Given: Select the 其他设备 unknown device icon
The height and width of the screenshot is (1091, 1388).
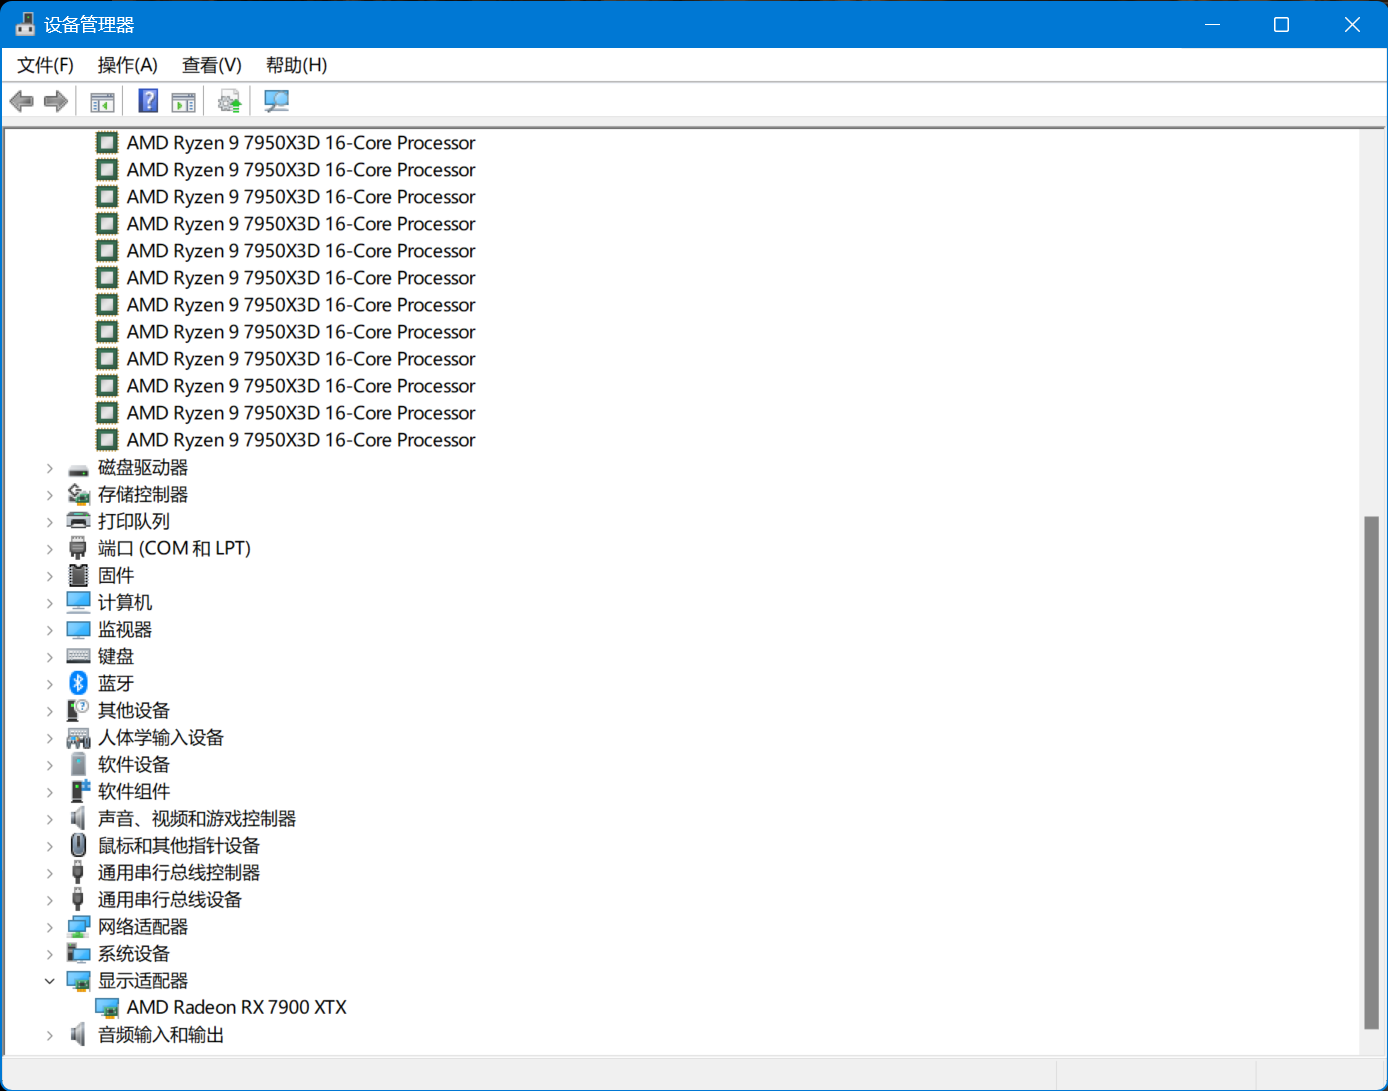Looking at the screenshot, I should point(78,710).
